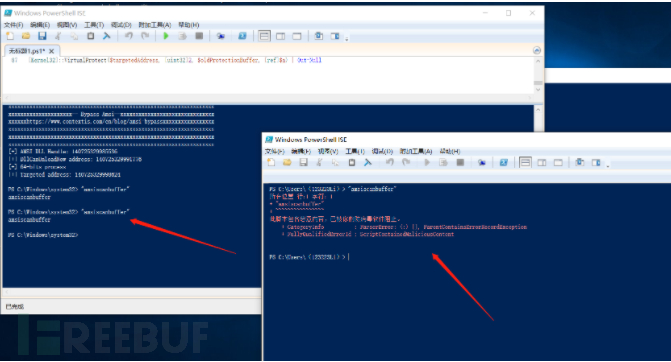
Task: Start PowerShell.exe from the front ISE toolbar
Action: click(x=504, y=162)
